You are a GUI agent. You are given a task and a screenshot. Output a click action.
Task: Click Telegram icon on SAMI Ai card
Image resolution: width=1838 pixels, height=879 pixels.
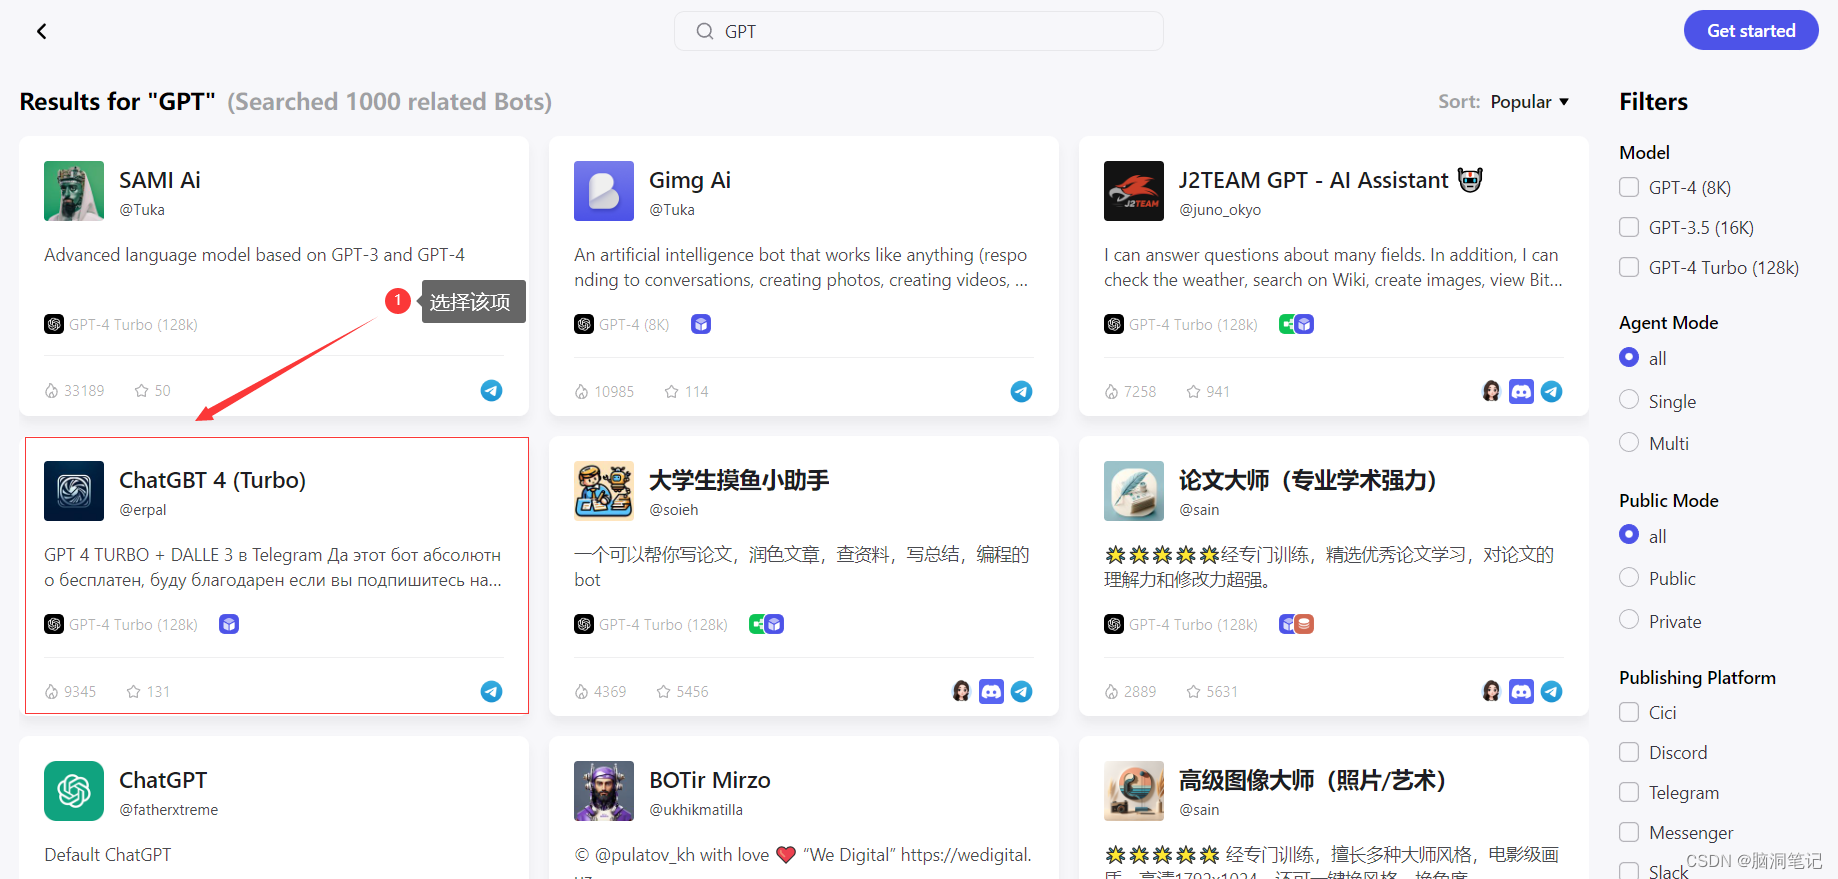click(x=491, y=390)
